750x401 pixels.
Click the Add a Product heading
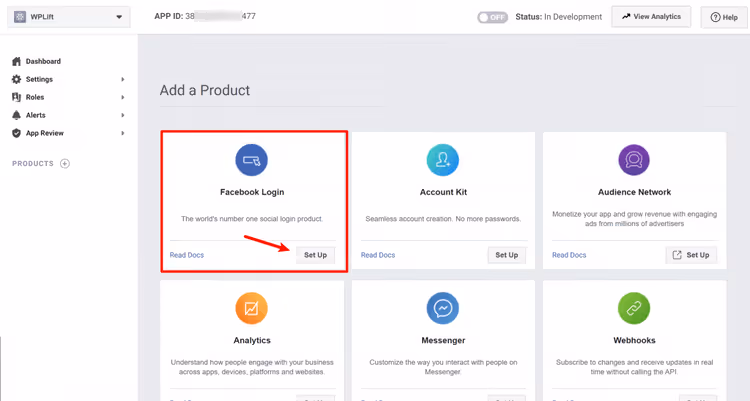(205, 90)
